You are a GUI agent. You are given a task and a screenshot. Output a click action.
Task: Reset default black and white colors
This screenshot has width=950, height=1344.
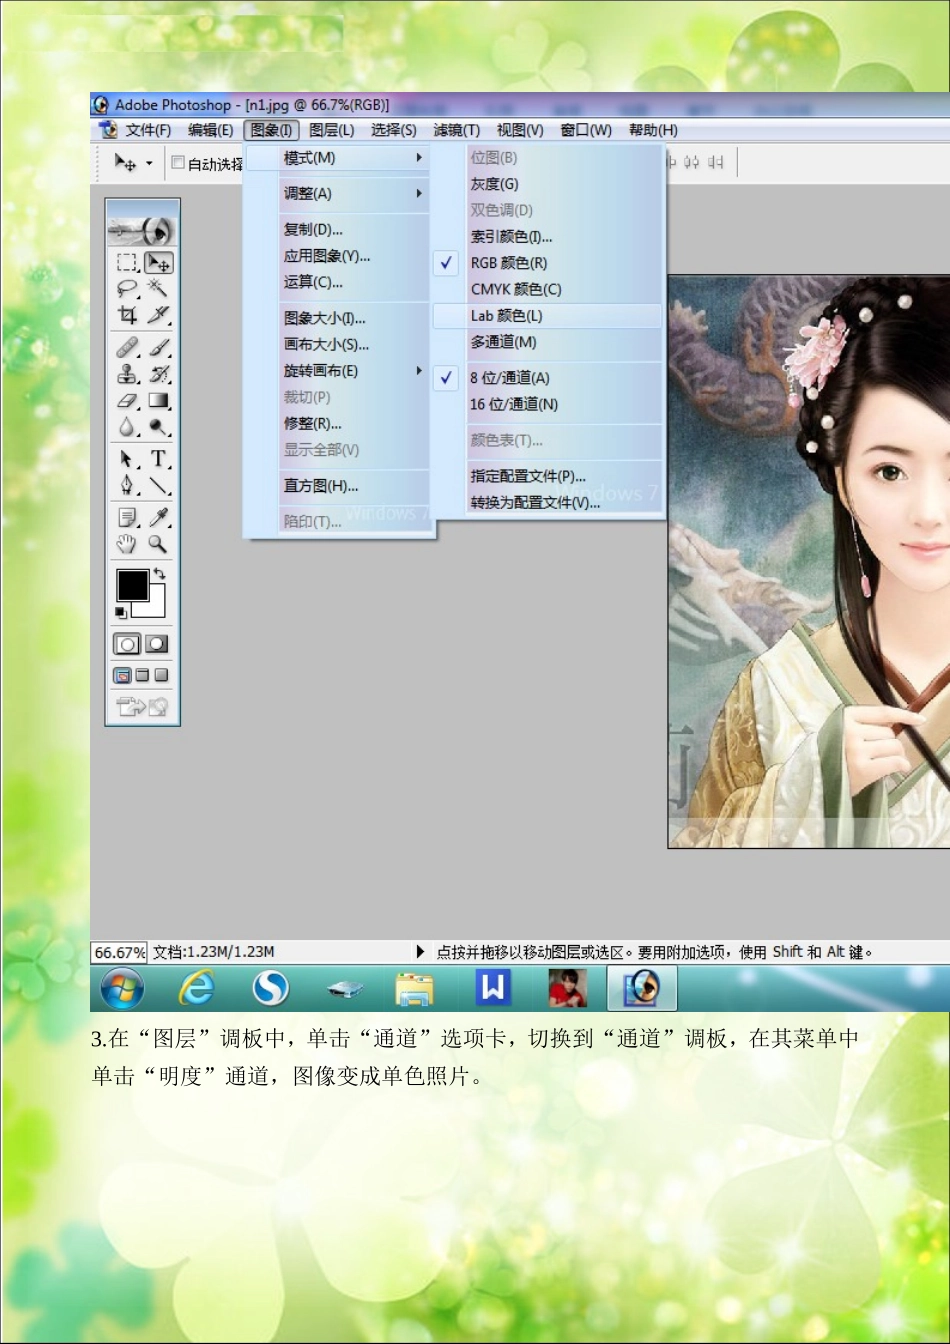[x=121, y=612]
